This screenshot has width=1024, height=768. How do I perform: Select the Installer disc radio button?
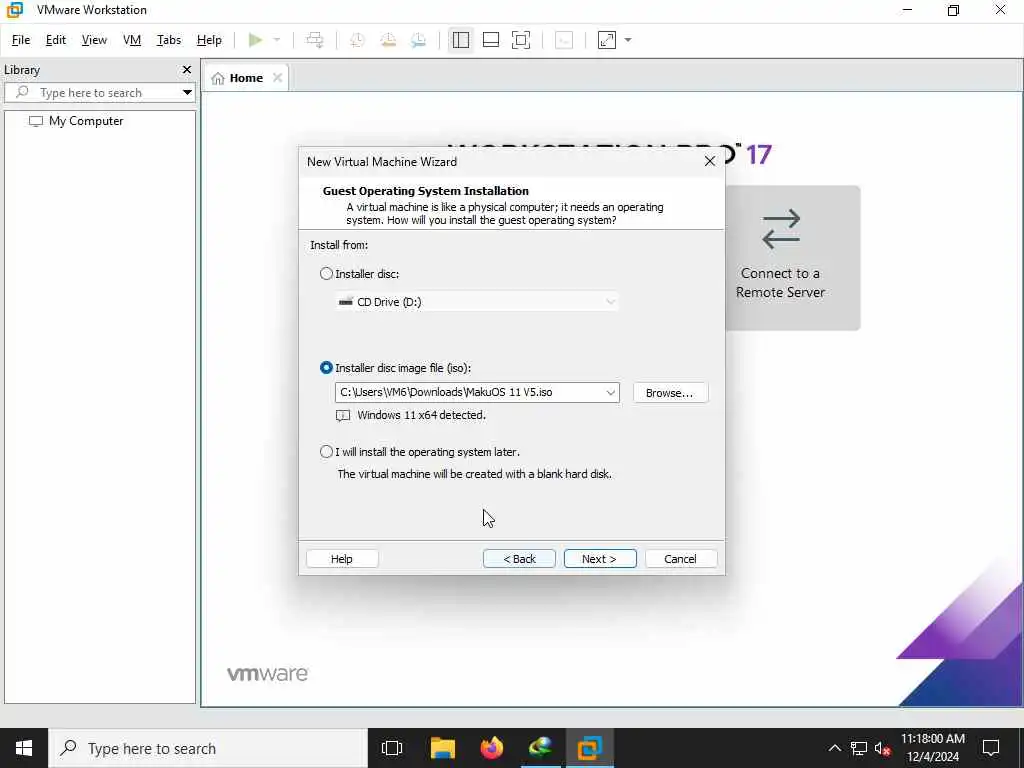[x=327, y=274]
